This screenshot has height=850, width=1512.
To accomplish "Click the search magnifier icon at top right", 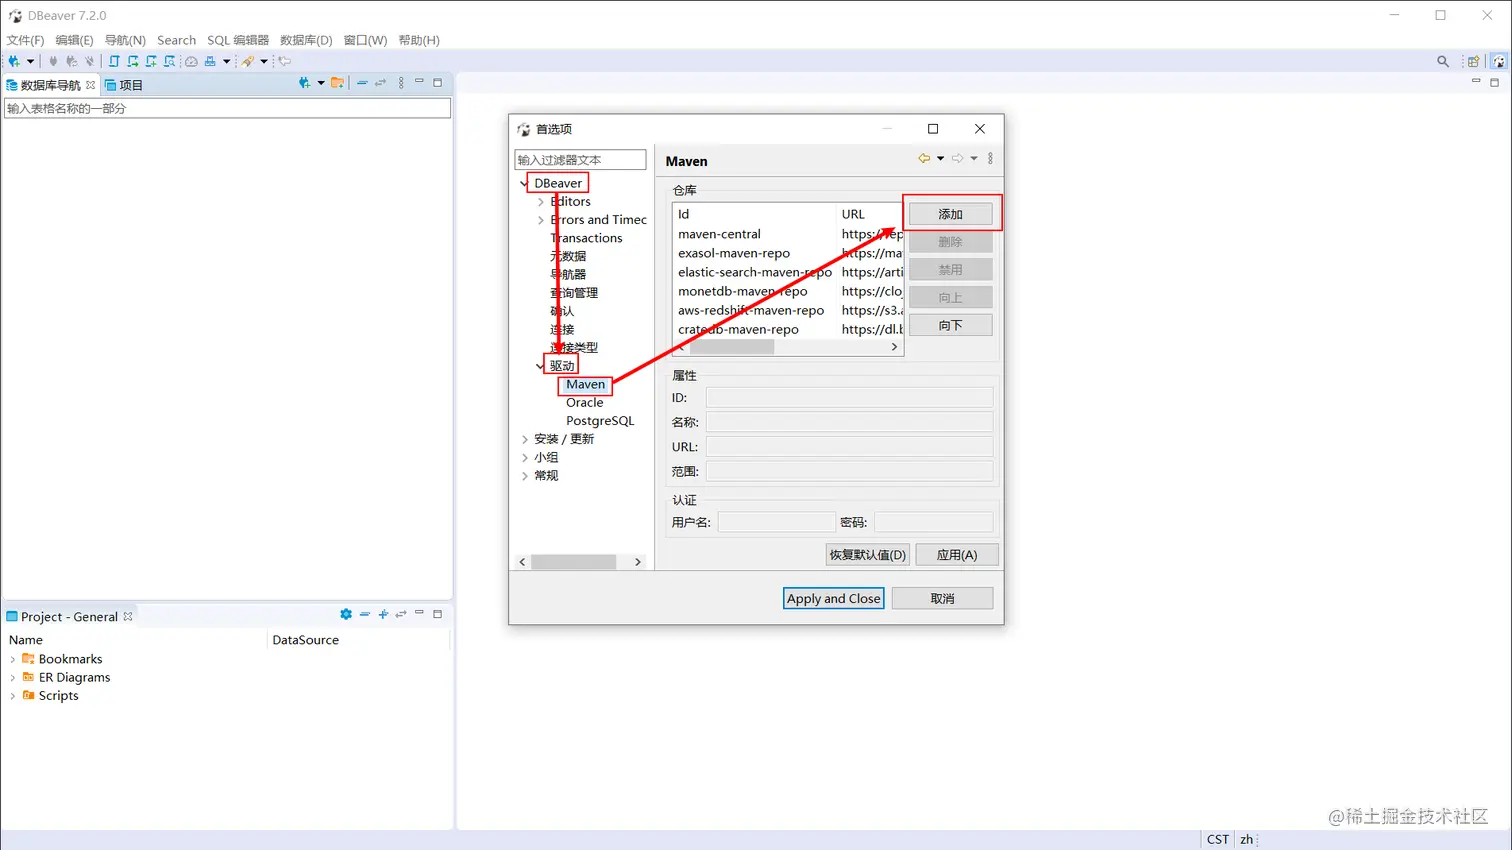I will (x=1443, y=61).
